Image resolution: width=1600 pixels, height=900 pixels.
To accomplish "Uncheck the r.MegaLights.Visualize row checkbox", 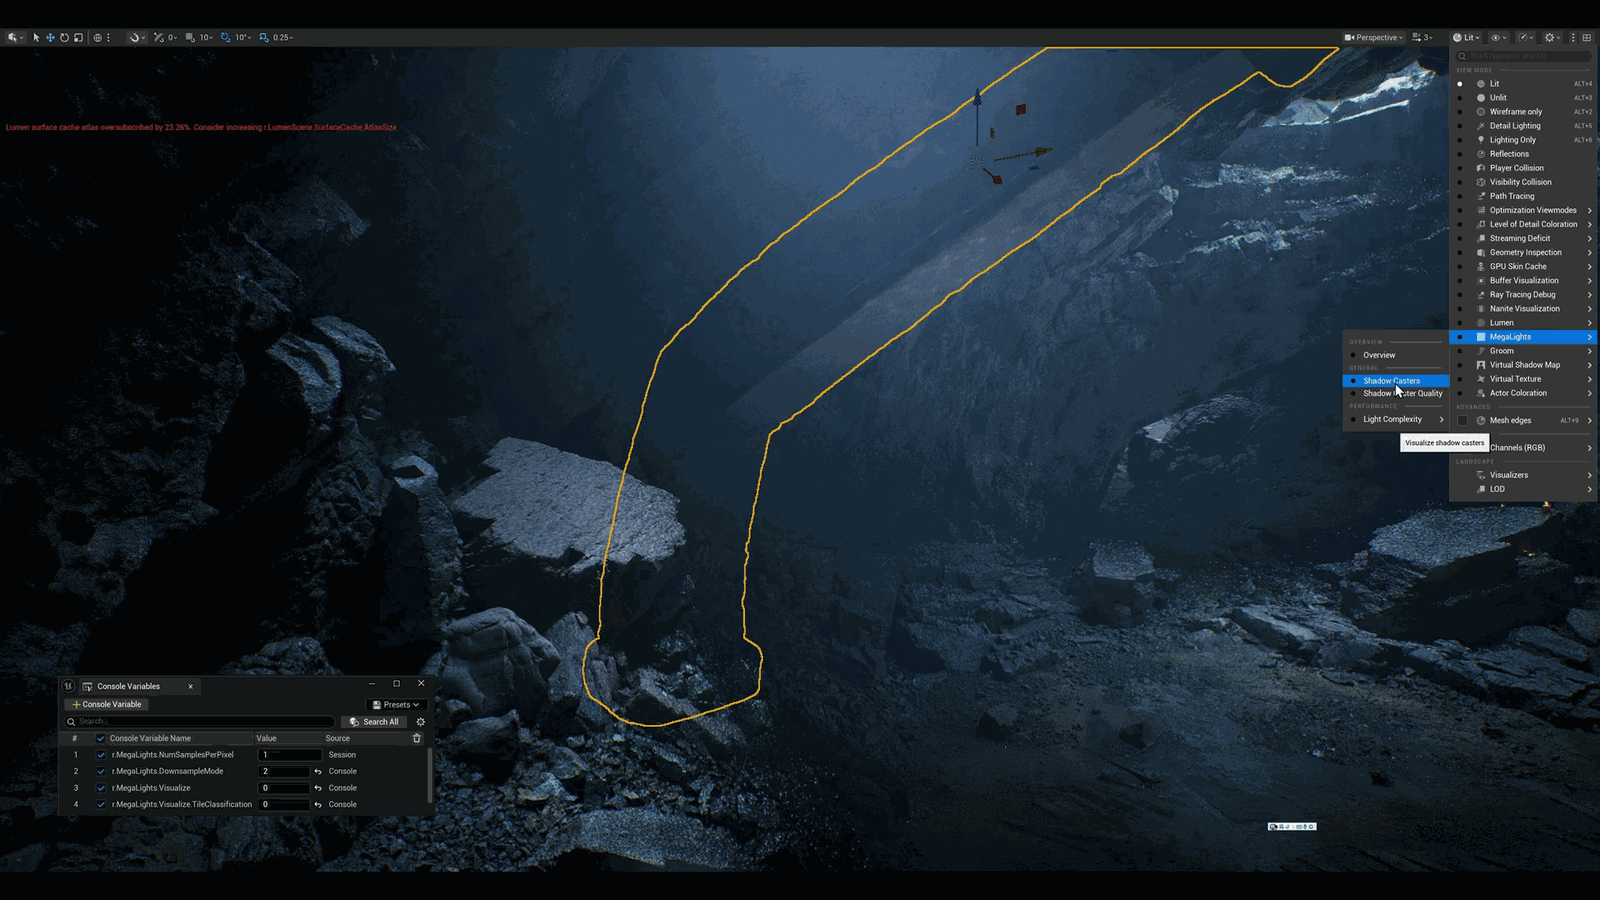I will [x=101, y=788].
